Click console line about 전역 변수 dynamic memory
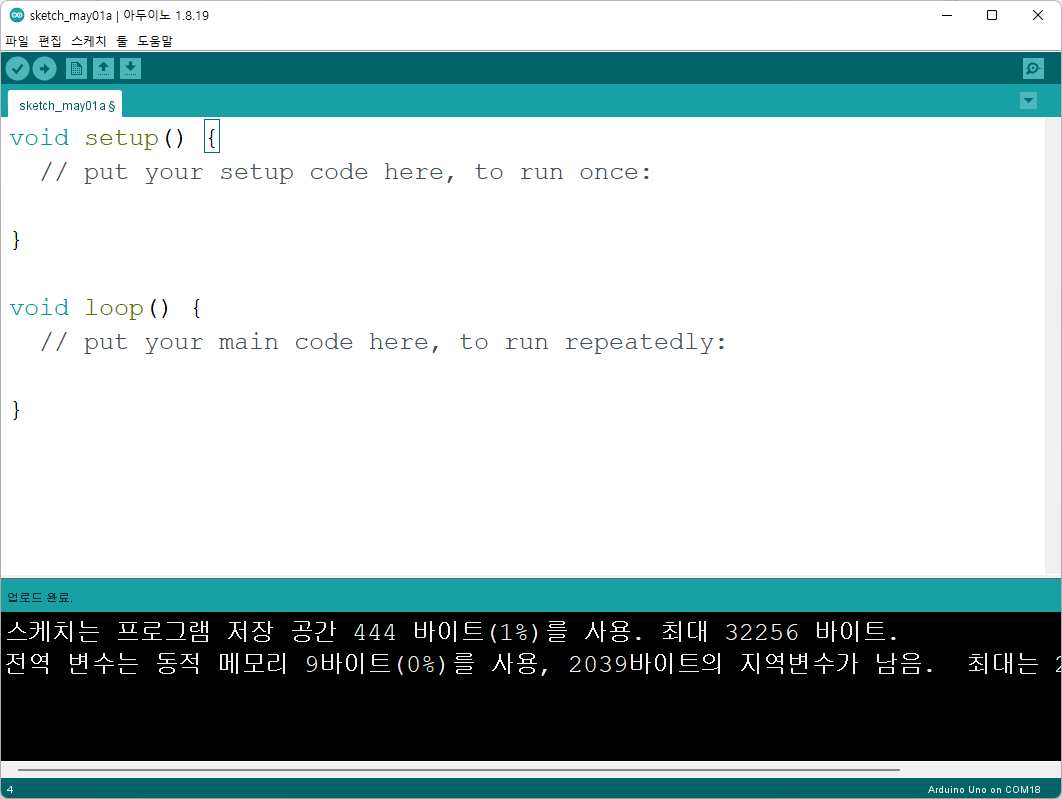Screen dimensions: 1062x799 pos(531,664)
